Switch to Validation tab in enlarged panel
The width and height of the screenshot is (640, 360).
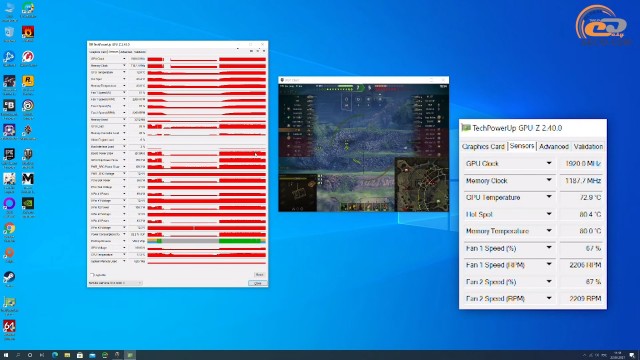pos(588,147)
